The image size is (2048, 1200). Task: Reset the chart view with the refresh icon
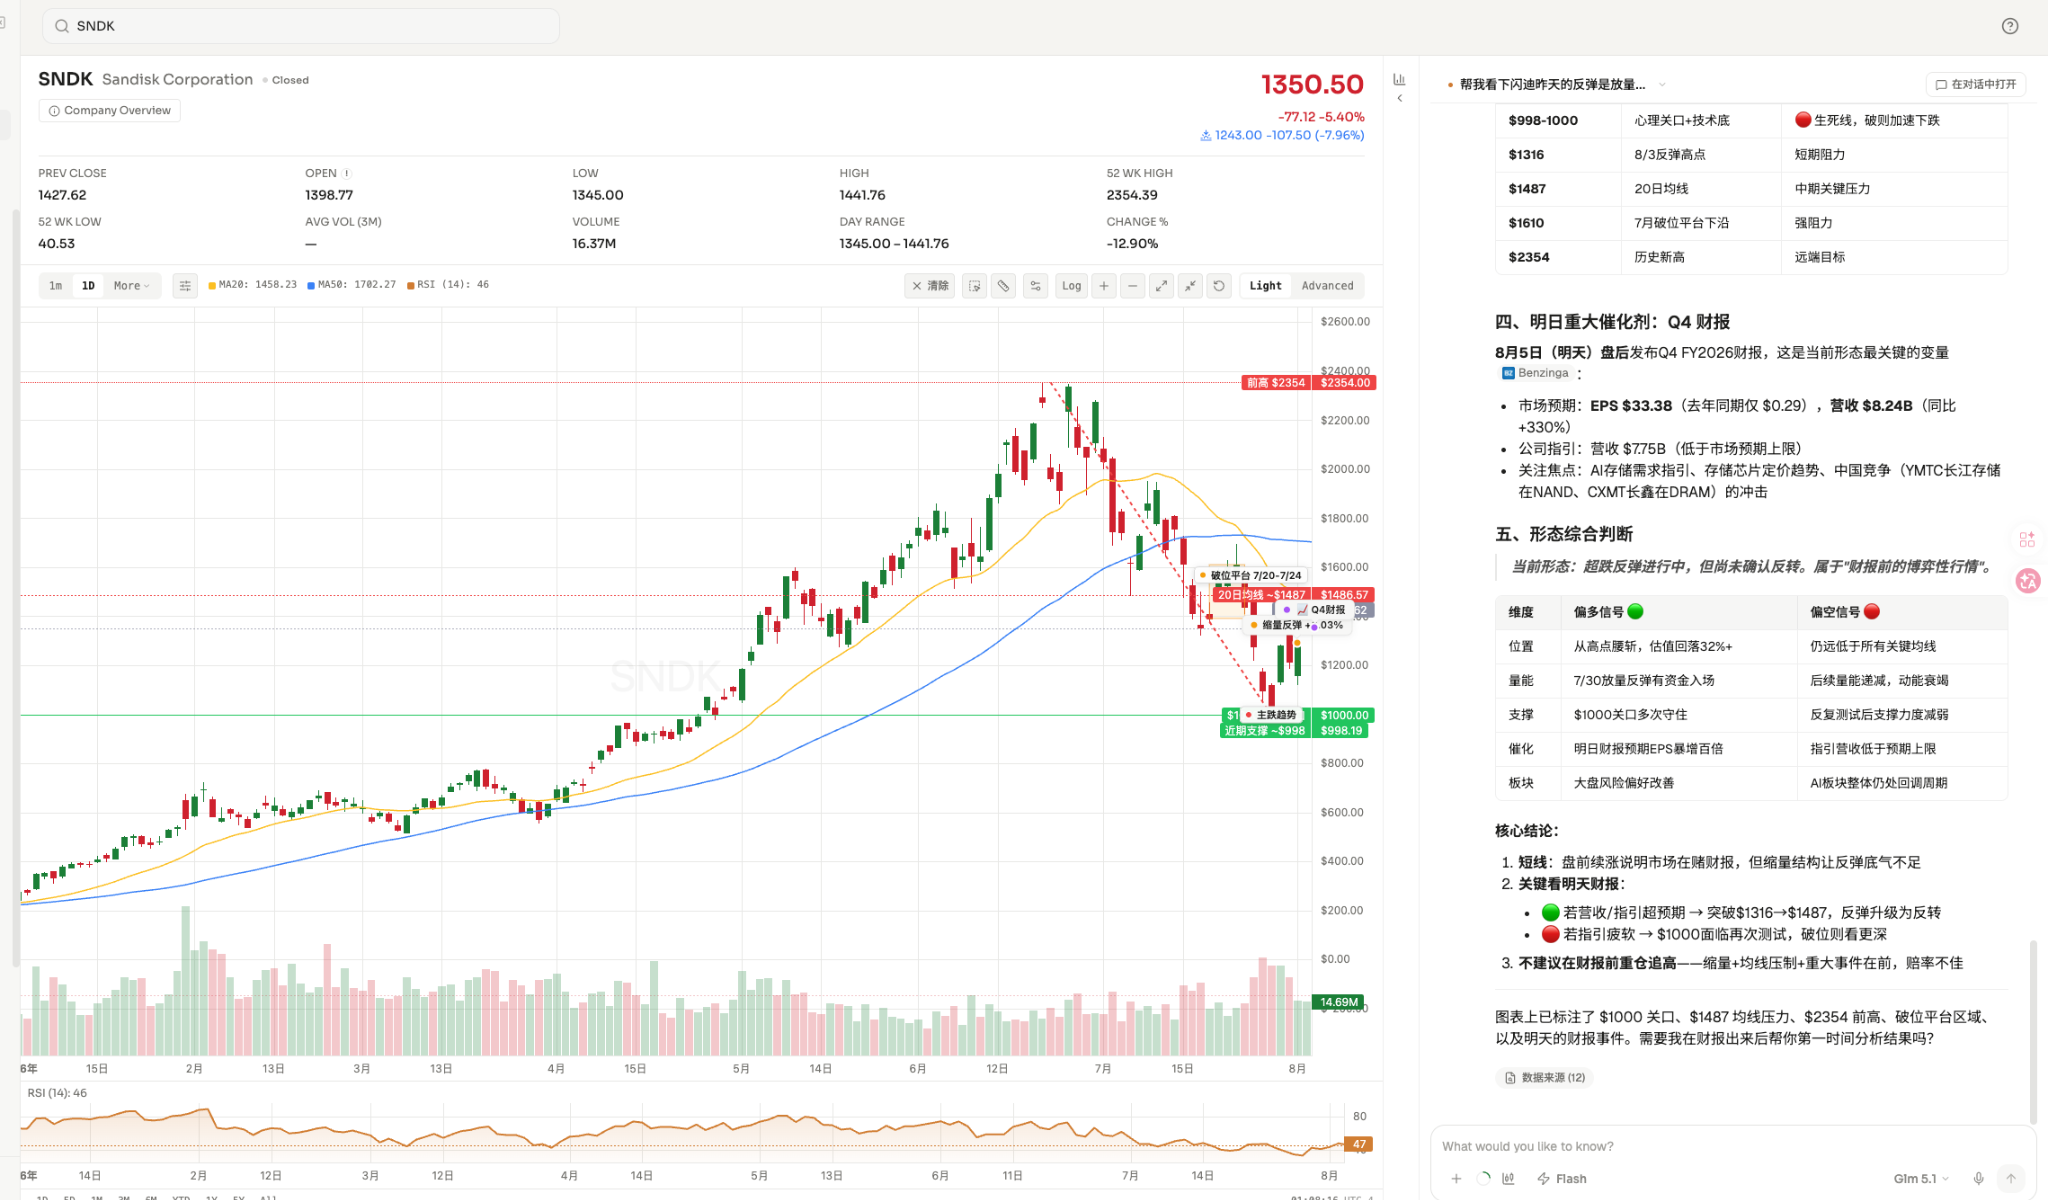point(1219,286)
